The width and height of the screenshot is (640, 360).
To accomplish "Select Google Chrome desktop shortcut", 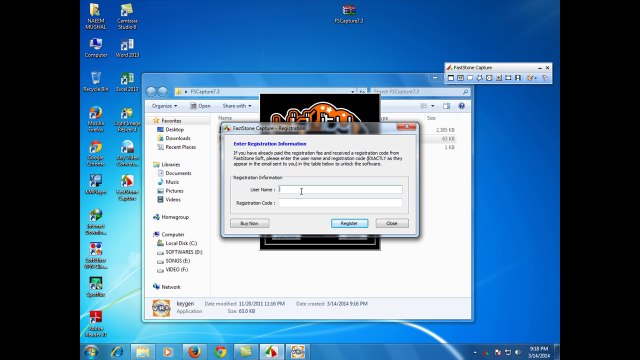I will (96, 153).
